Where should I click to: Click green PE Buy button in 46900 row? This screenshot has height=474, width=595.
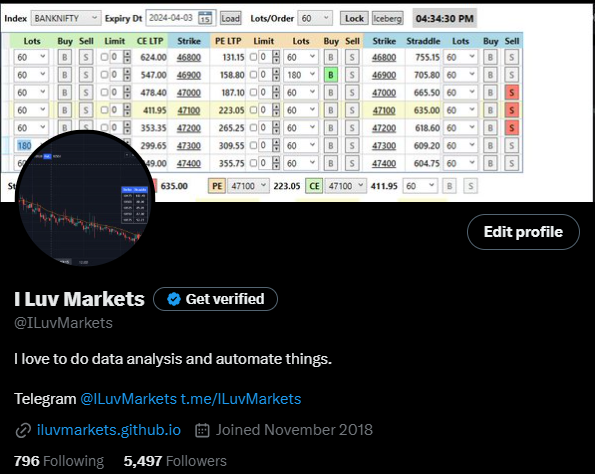tap(331, 75)
